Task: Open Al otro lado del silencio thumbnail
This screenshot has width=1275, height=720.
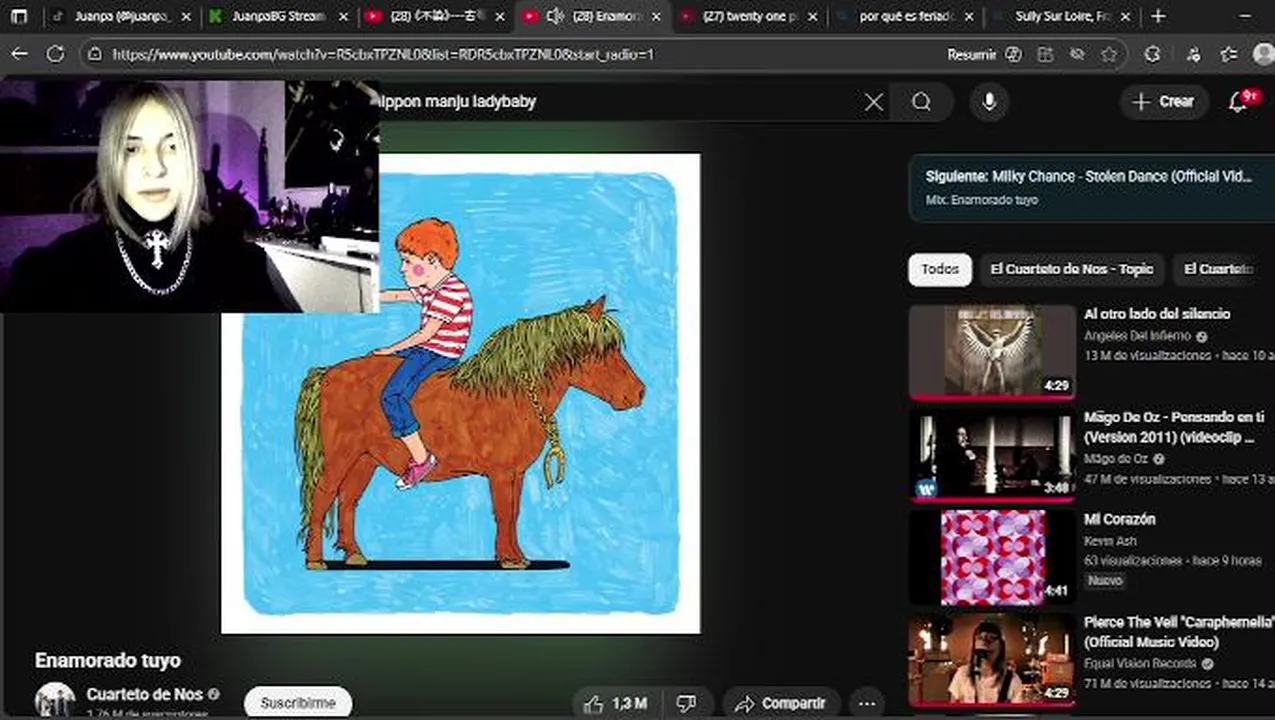Action: [992, 351]
